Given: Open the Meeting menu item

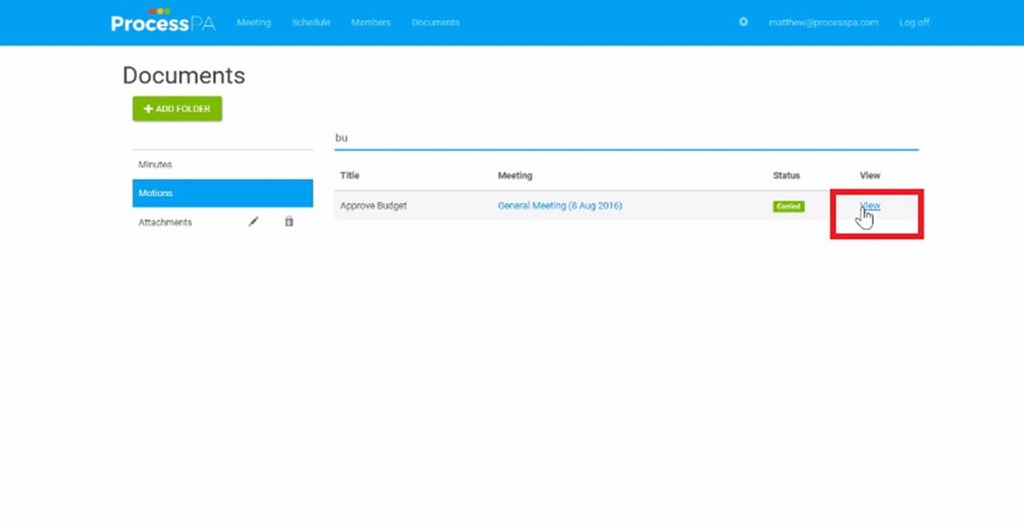Looking at the screenshot, I should (253, 23).
